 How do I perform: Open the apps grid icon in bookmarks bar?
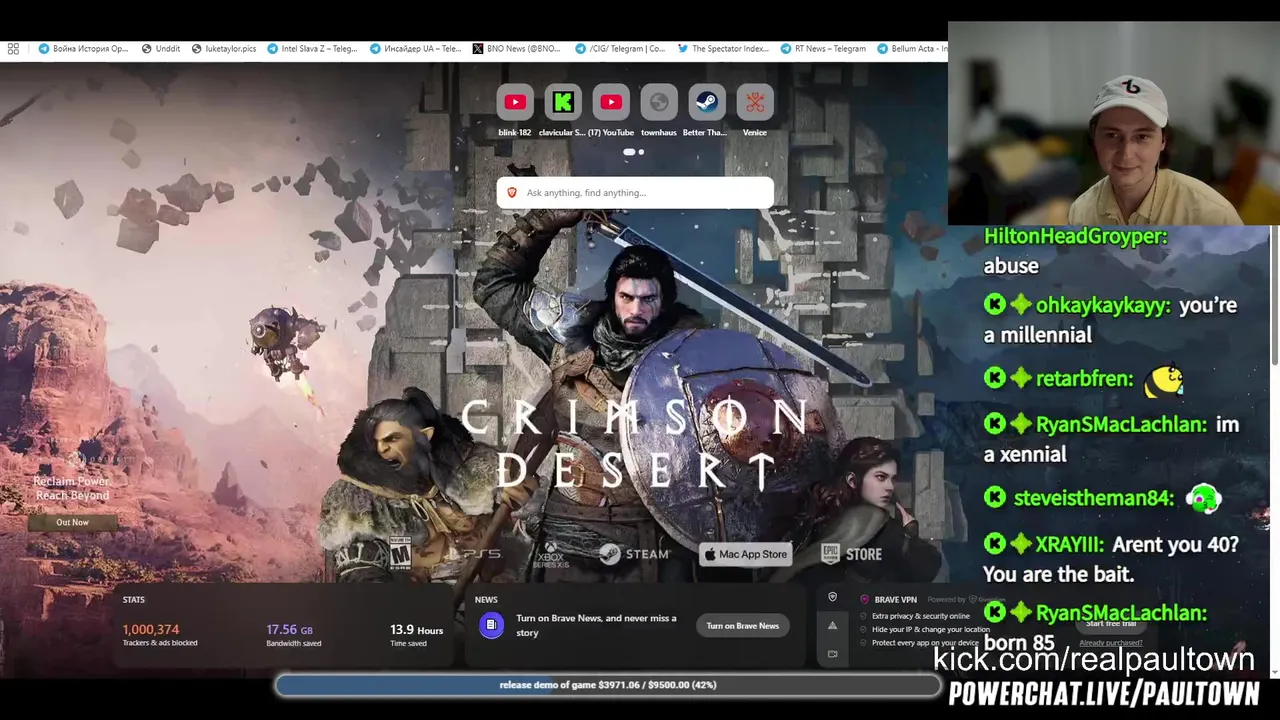point(13,48)
